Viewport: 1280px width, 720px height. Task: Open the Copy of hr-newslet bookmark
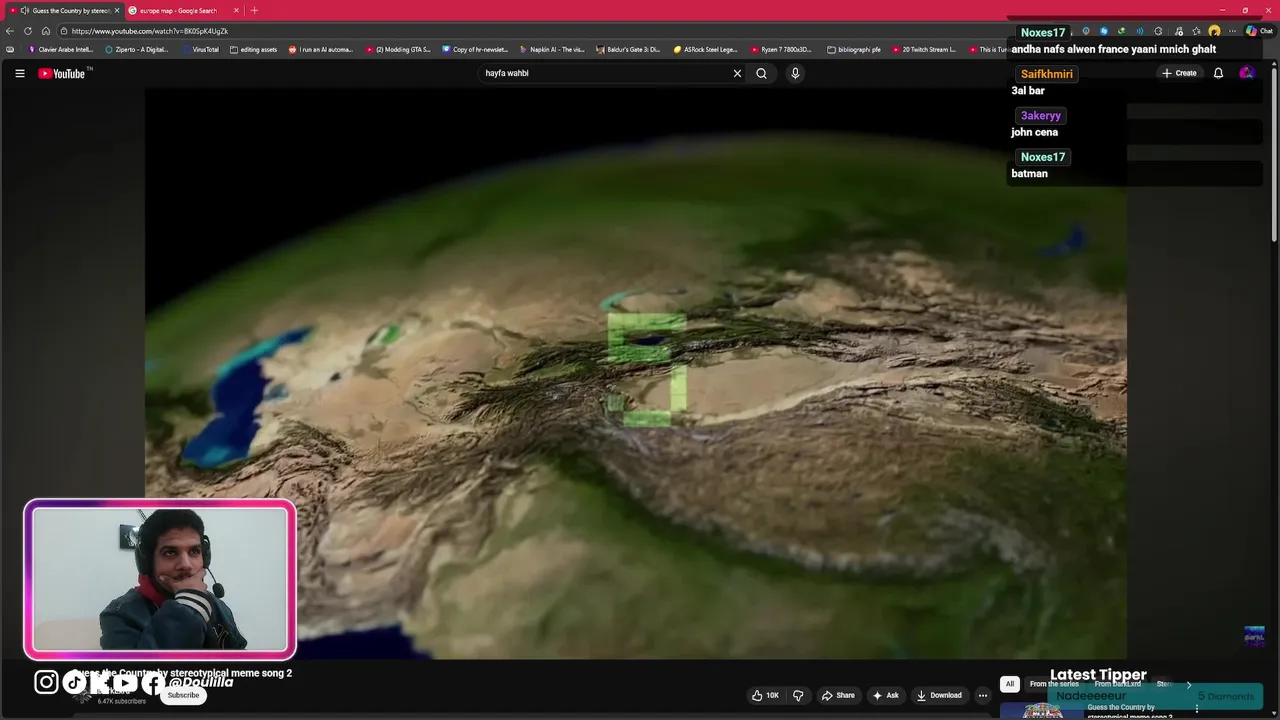point(475,49)
